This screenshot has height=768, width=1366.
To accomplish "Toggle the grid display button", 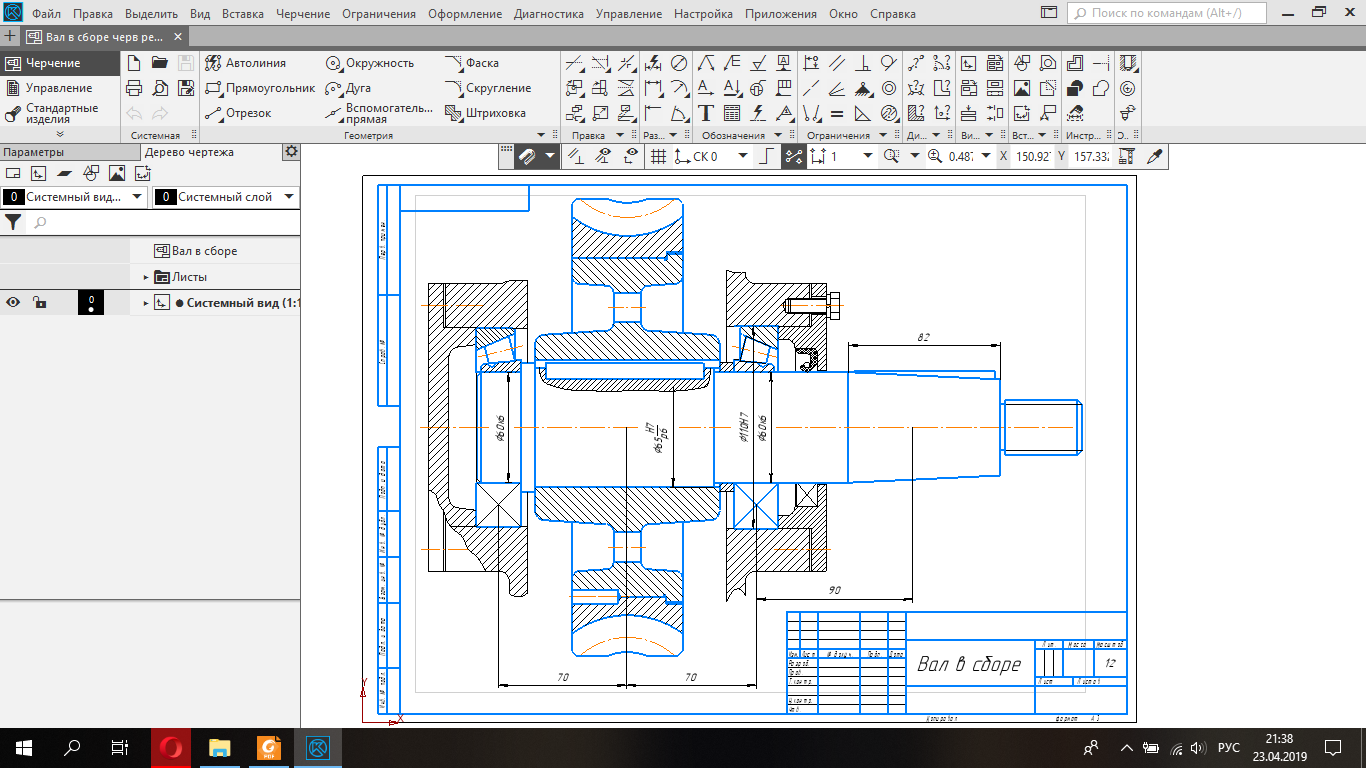I will [x=658, y=156].
